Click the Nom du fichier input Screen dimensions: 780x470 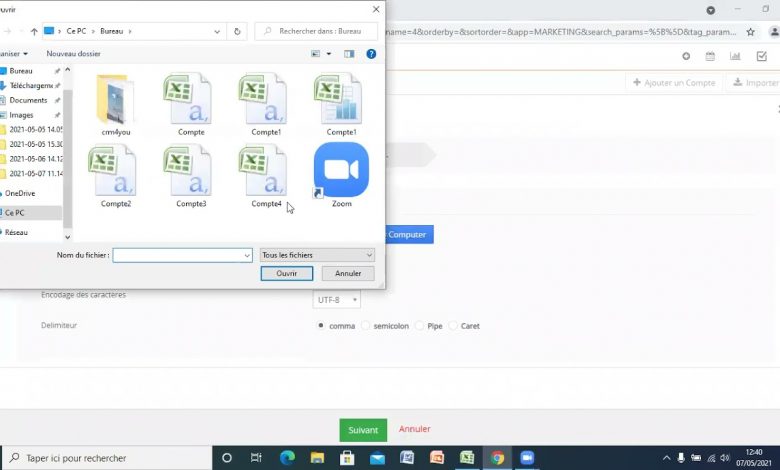coord(182,256)
